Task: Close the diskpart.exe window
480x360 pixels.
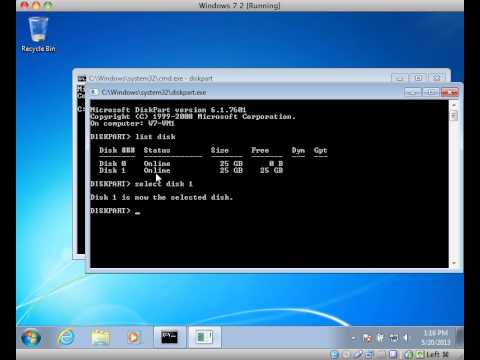Action: (x=449, y=92)
